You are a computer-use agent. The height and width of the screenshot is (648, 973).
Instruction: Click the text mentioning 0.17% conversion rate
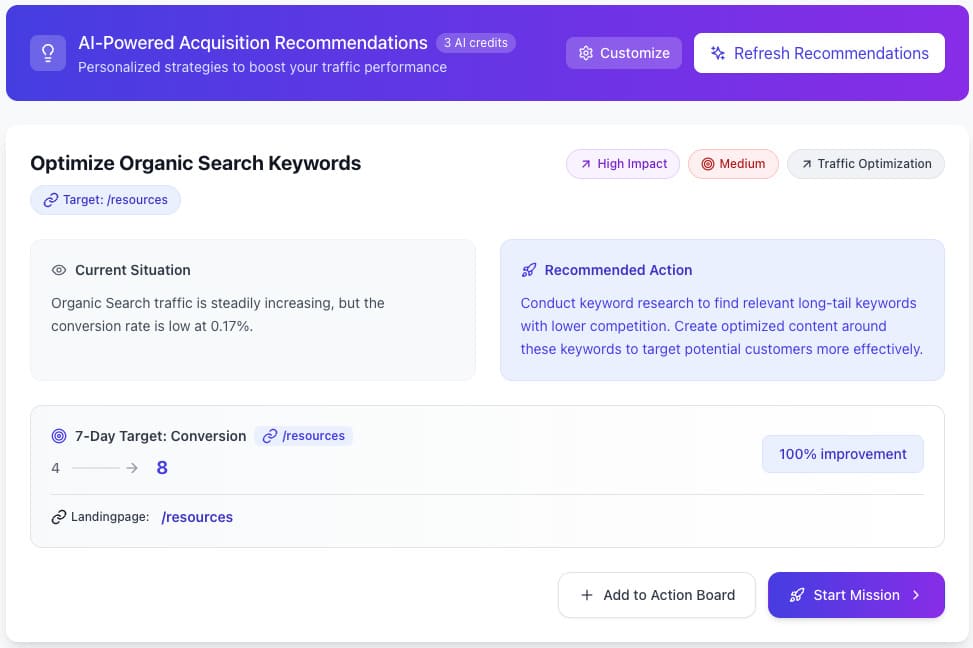pos(218,315)
